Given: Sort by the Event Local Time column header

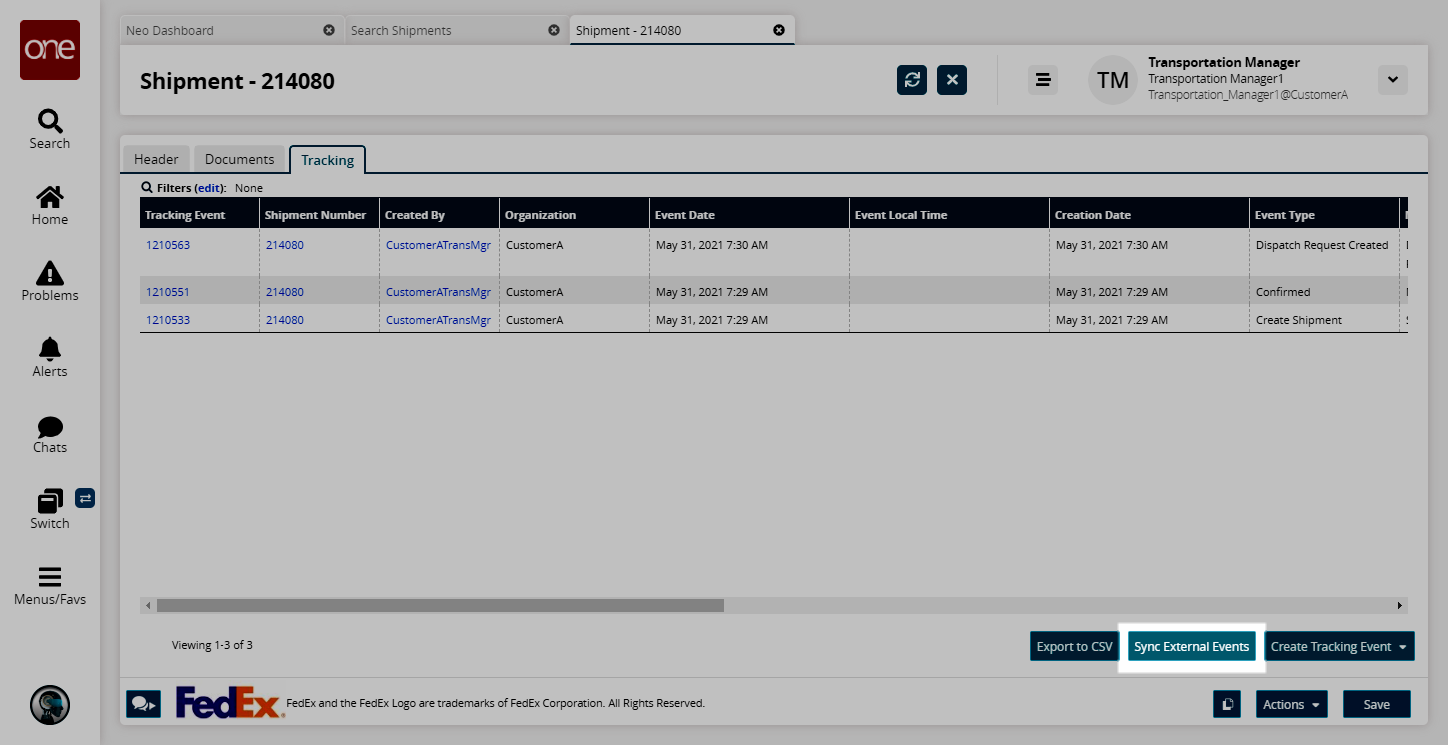Looking at the screenshot, I should 949,215.
